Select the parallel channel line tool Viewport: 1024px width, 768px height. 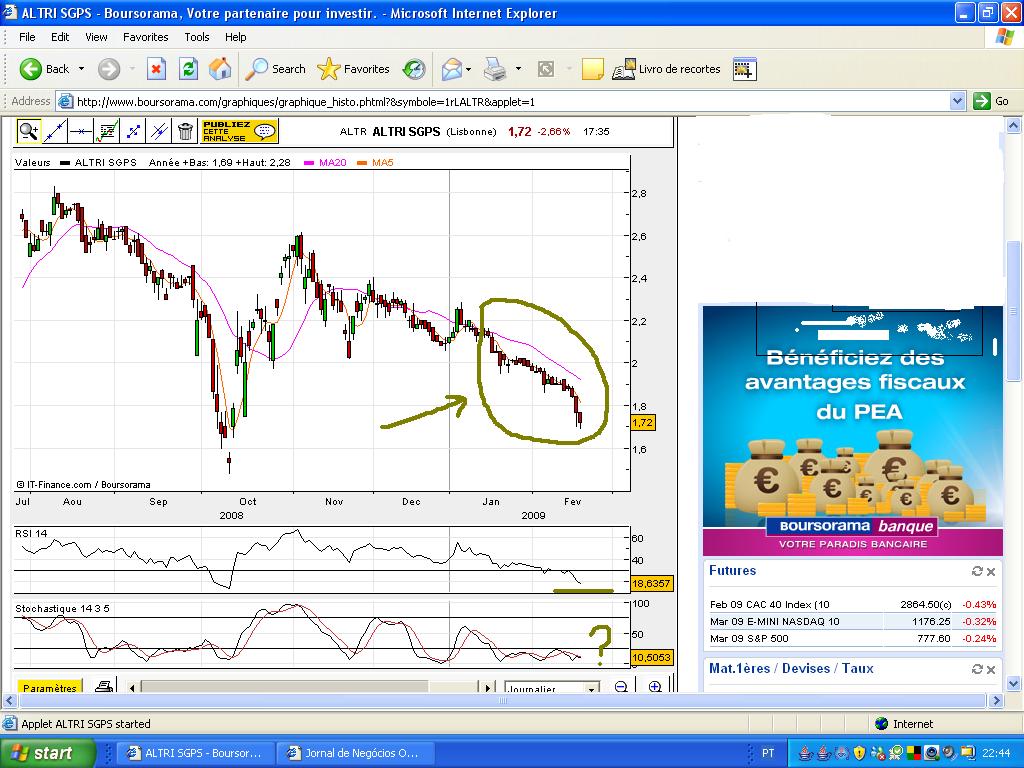point(159,131)
